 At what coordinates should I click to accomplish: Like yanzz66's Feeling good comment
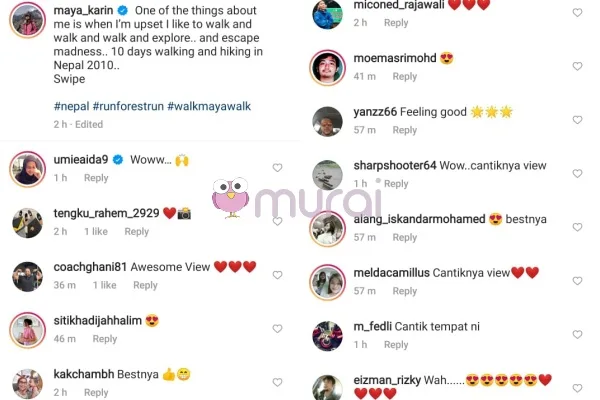[x=577, y=120]
